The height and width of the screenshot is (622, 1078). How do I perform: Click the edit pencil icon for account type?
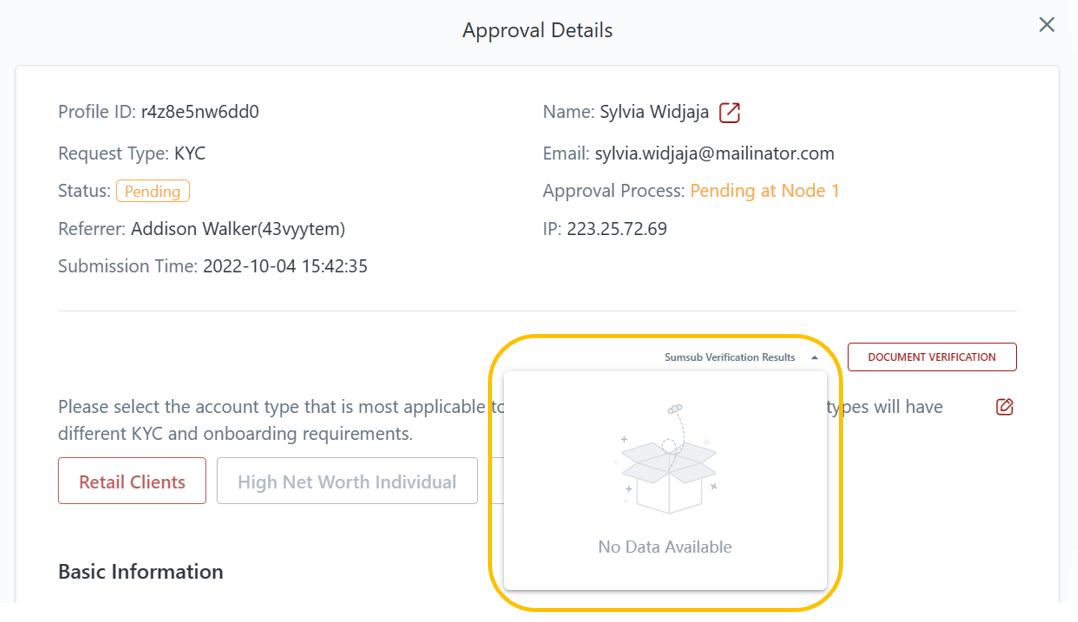[1005, 407]
